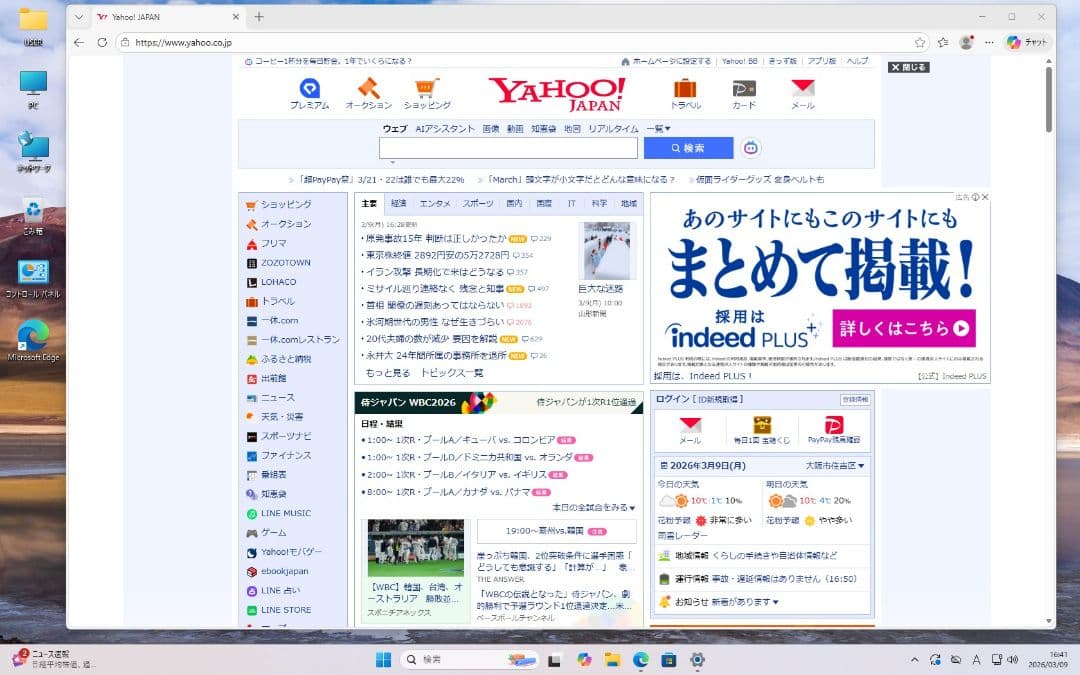Expand the 大阪市住吉区 location dropdown

click(x=835, y=466)
